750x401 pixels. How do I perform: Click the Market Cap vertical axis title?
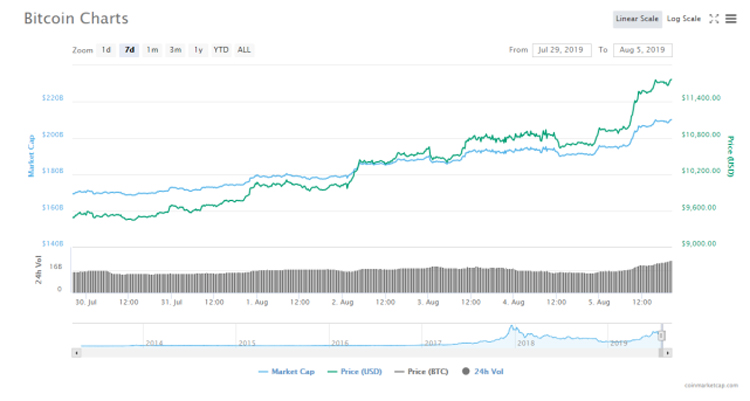(32, 156)
